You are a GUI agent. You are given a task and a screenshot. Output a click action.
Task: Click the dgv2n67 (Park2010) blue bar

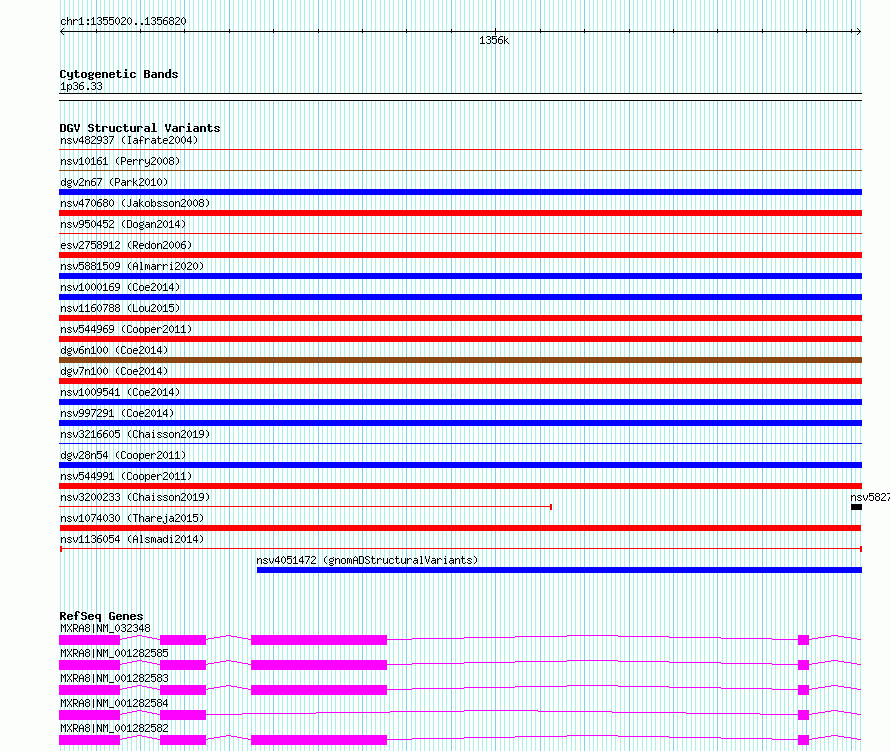click(x=460, y=192)
